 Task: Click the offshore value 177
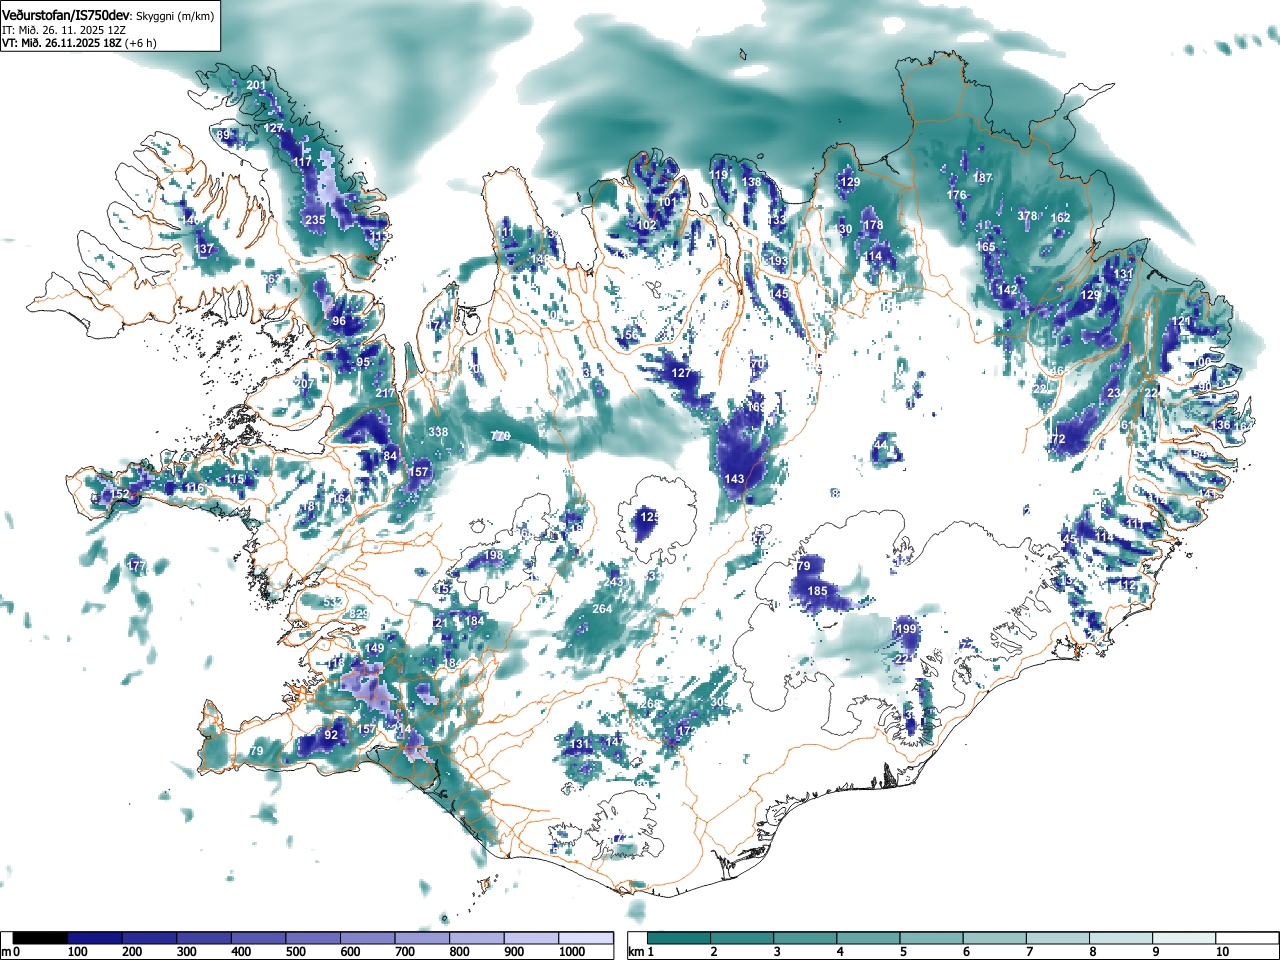137,567
